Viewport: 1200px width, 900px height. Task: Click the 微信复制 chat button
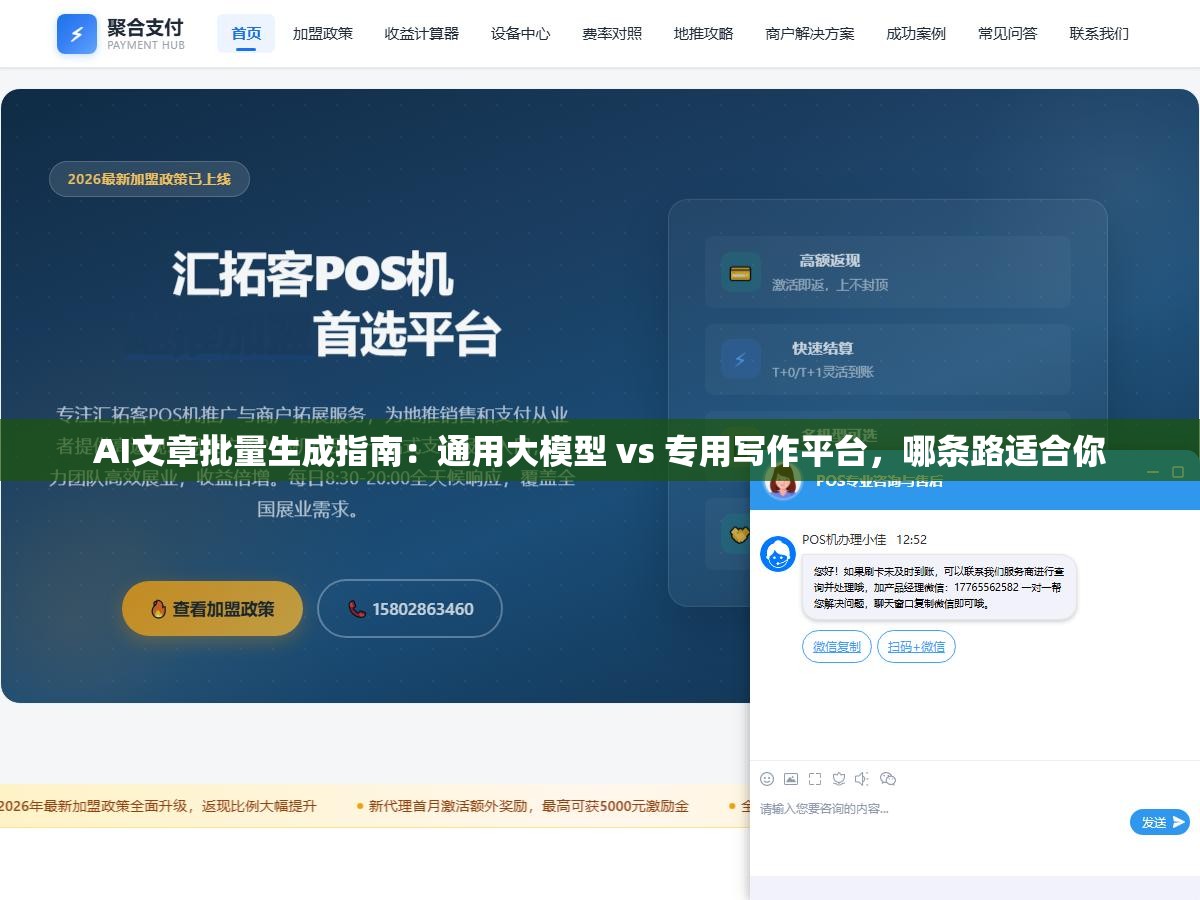[x=837, y=647]
